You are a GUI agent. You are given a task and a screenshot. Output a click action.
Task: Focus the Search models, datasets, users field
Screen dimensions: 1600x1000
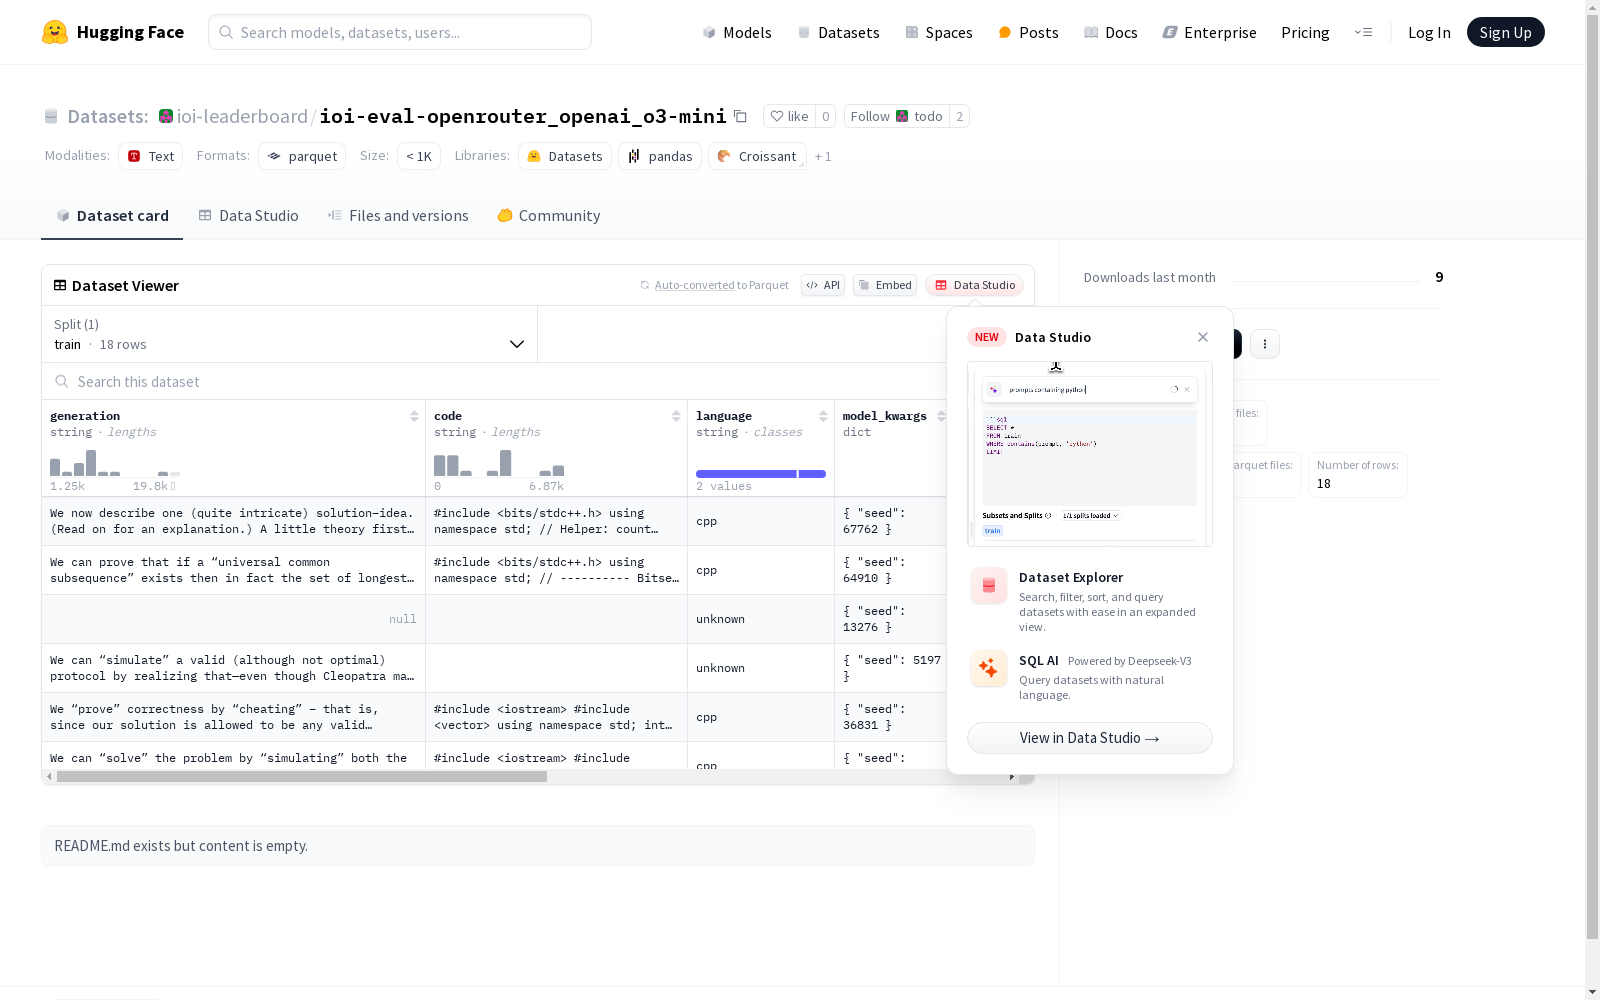(x=400, y=32)
